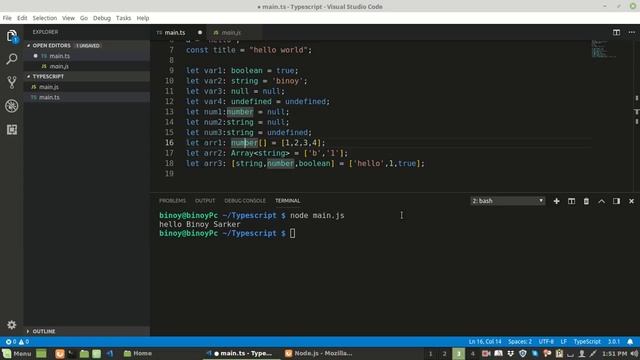Open errors and warnings count
This screenshot has height=360, width=640.
pyautogui.click(x=17, y=342)
